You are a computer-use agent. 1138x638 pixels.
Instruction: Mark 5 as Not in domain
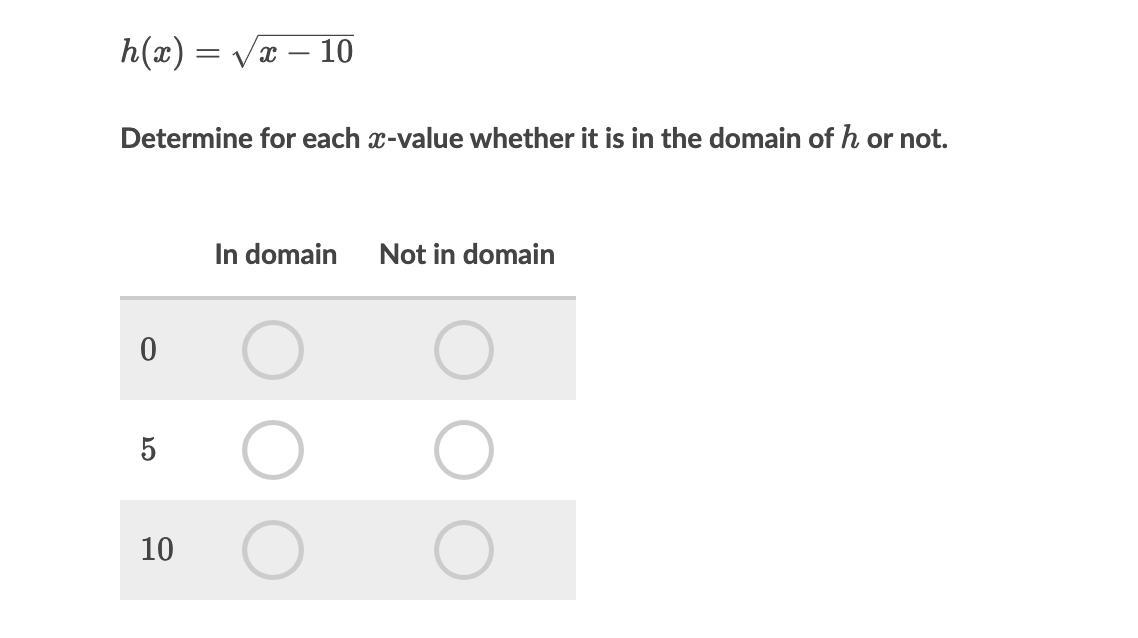pos(464,450)
